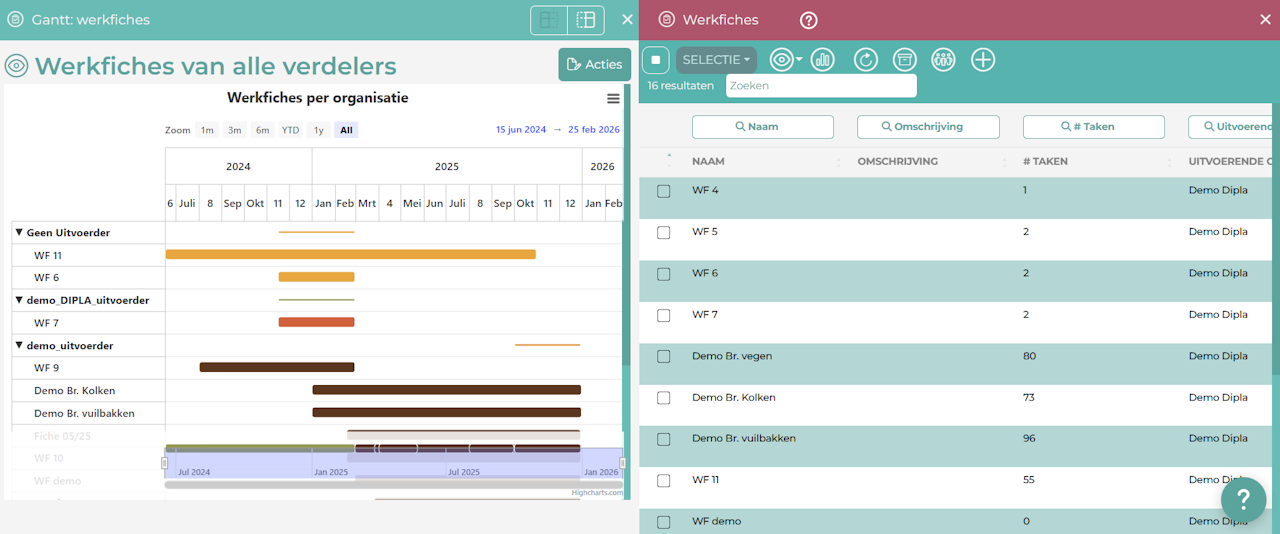
Task: Set chart zoom to All
Action: coord(346,130)
